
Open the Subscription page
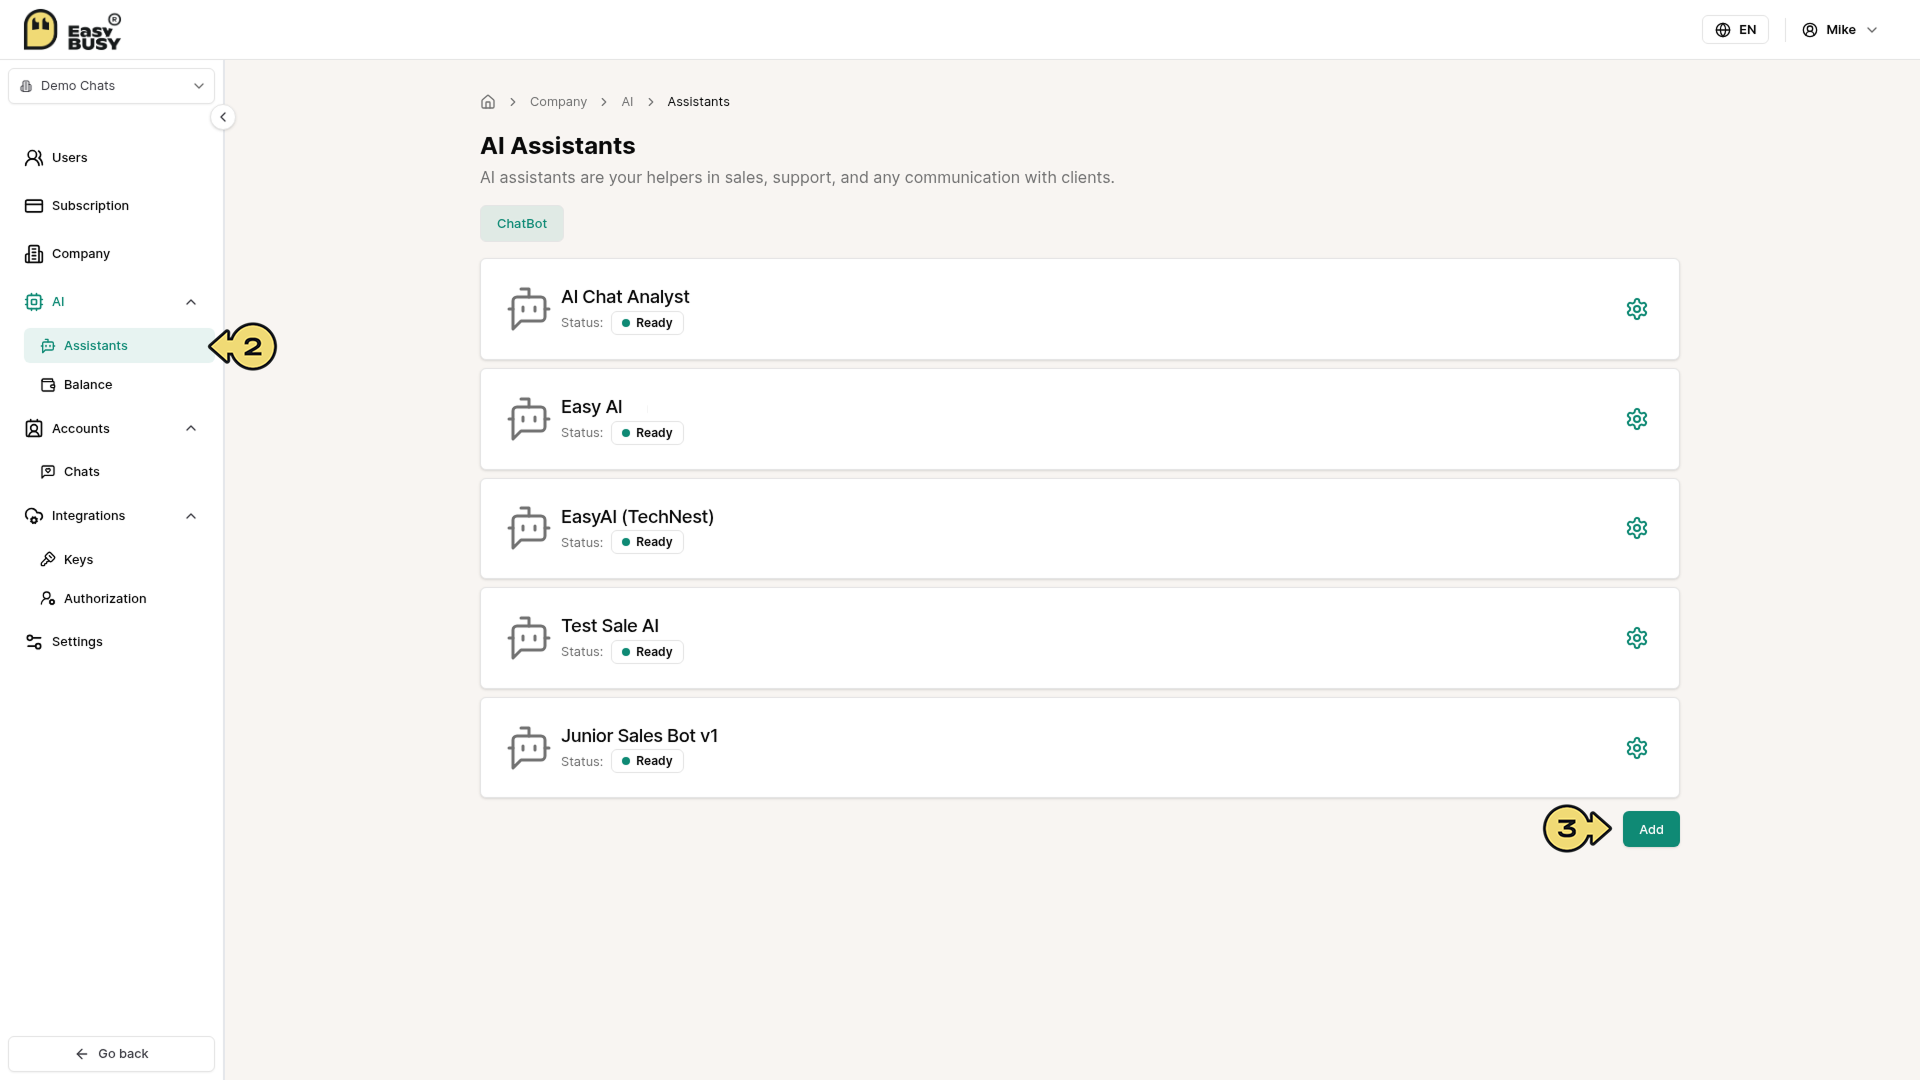[90, 206]
